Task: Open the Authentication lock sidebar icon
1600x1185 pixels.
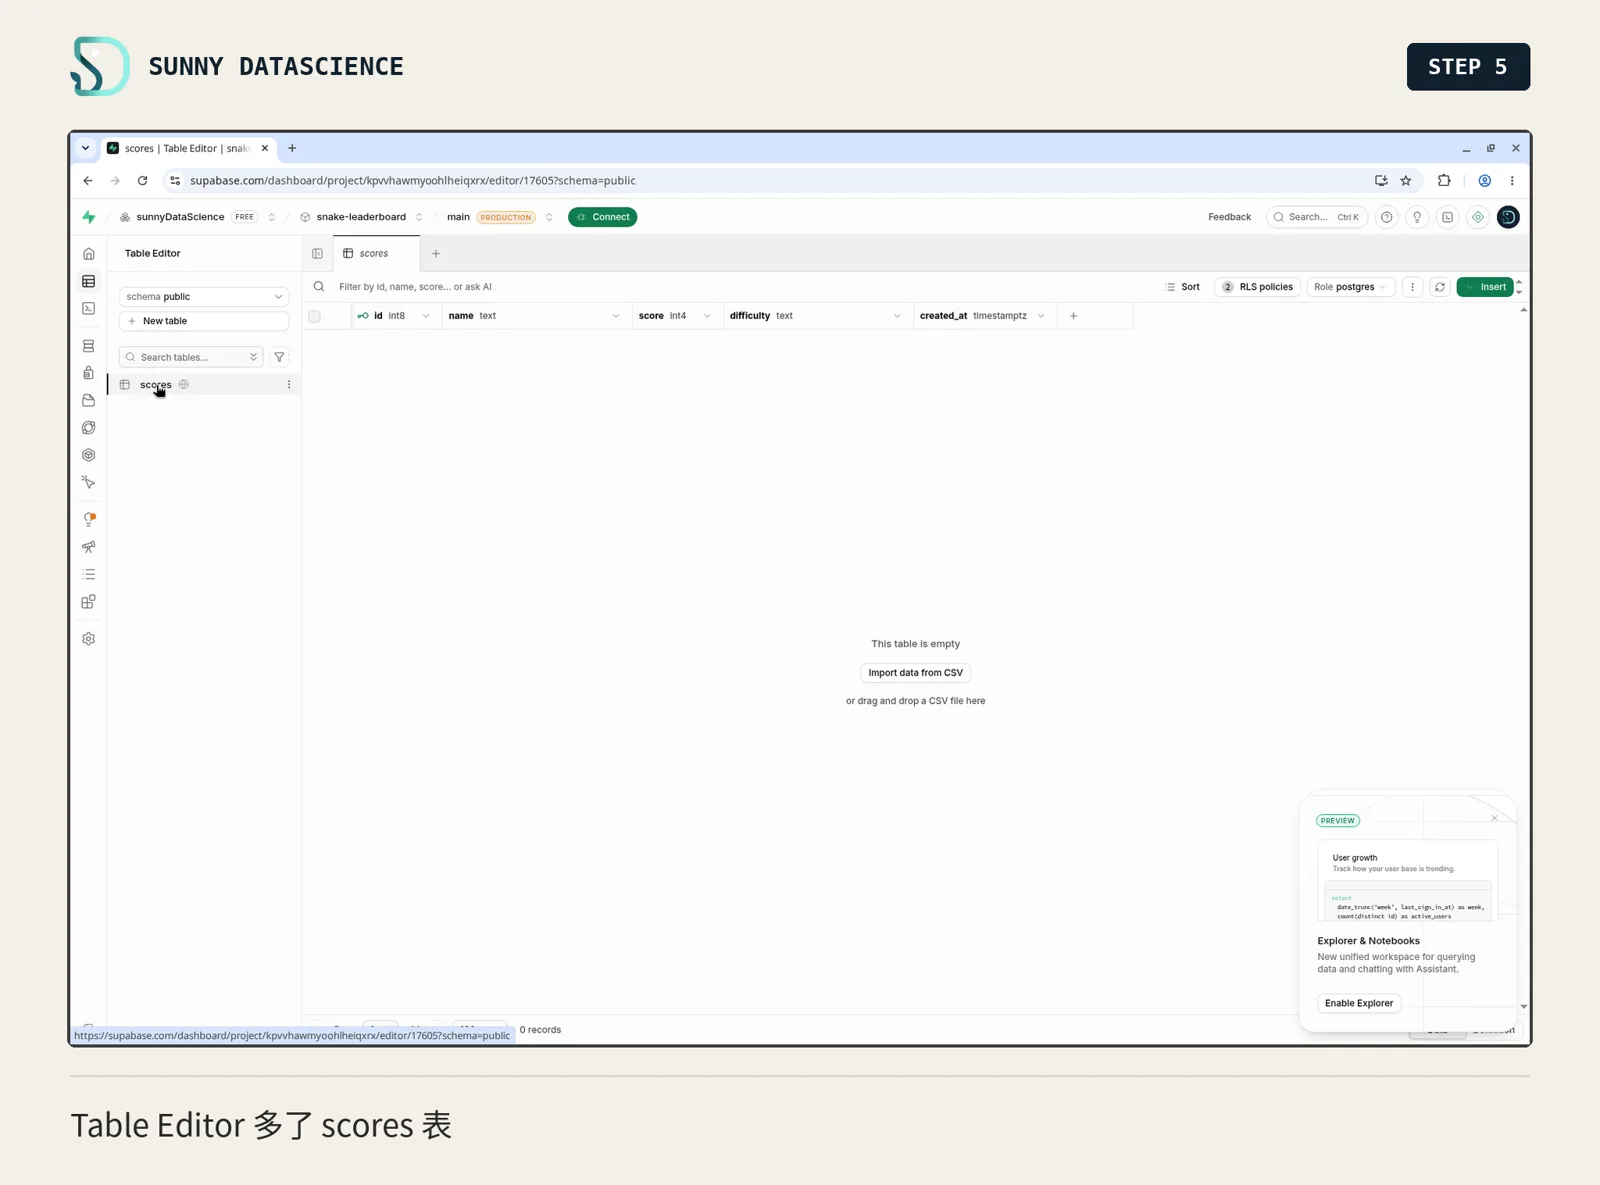Action: (x=88, y=373)
